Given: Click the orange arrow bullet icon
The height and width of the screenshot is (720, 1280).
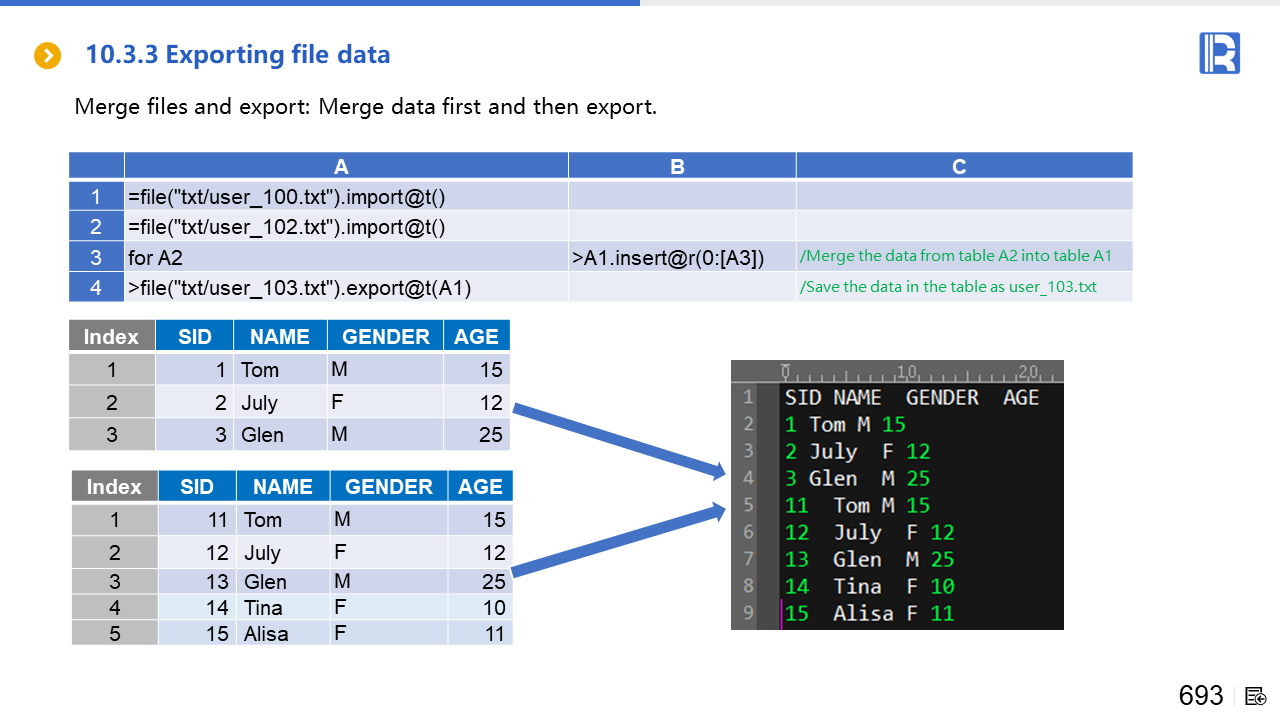Looking at the screenshot, I should coord(47,56).
